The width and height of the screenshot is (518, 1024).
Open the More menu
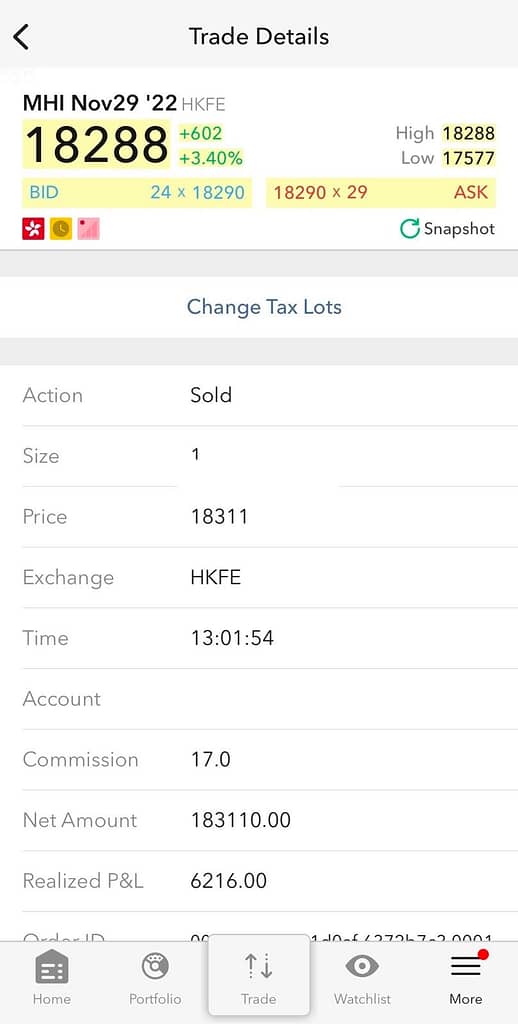coord(466,978)
